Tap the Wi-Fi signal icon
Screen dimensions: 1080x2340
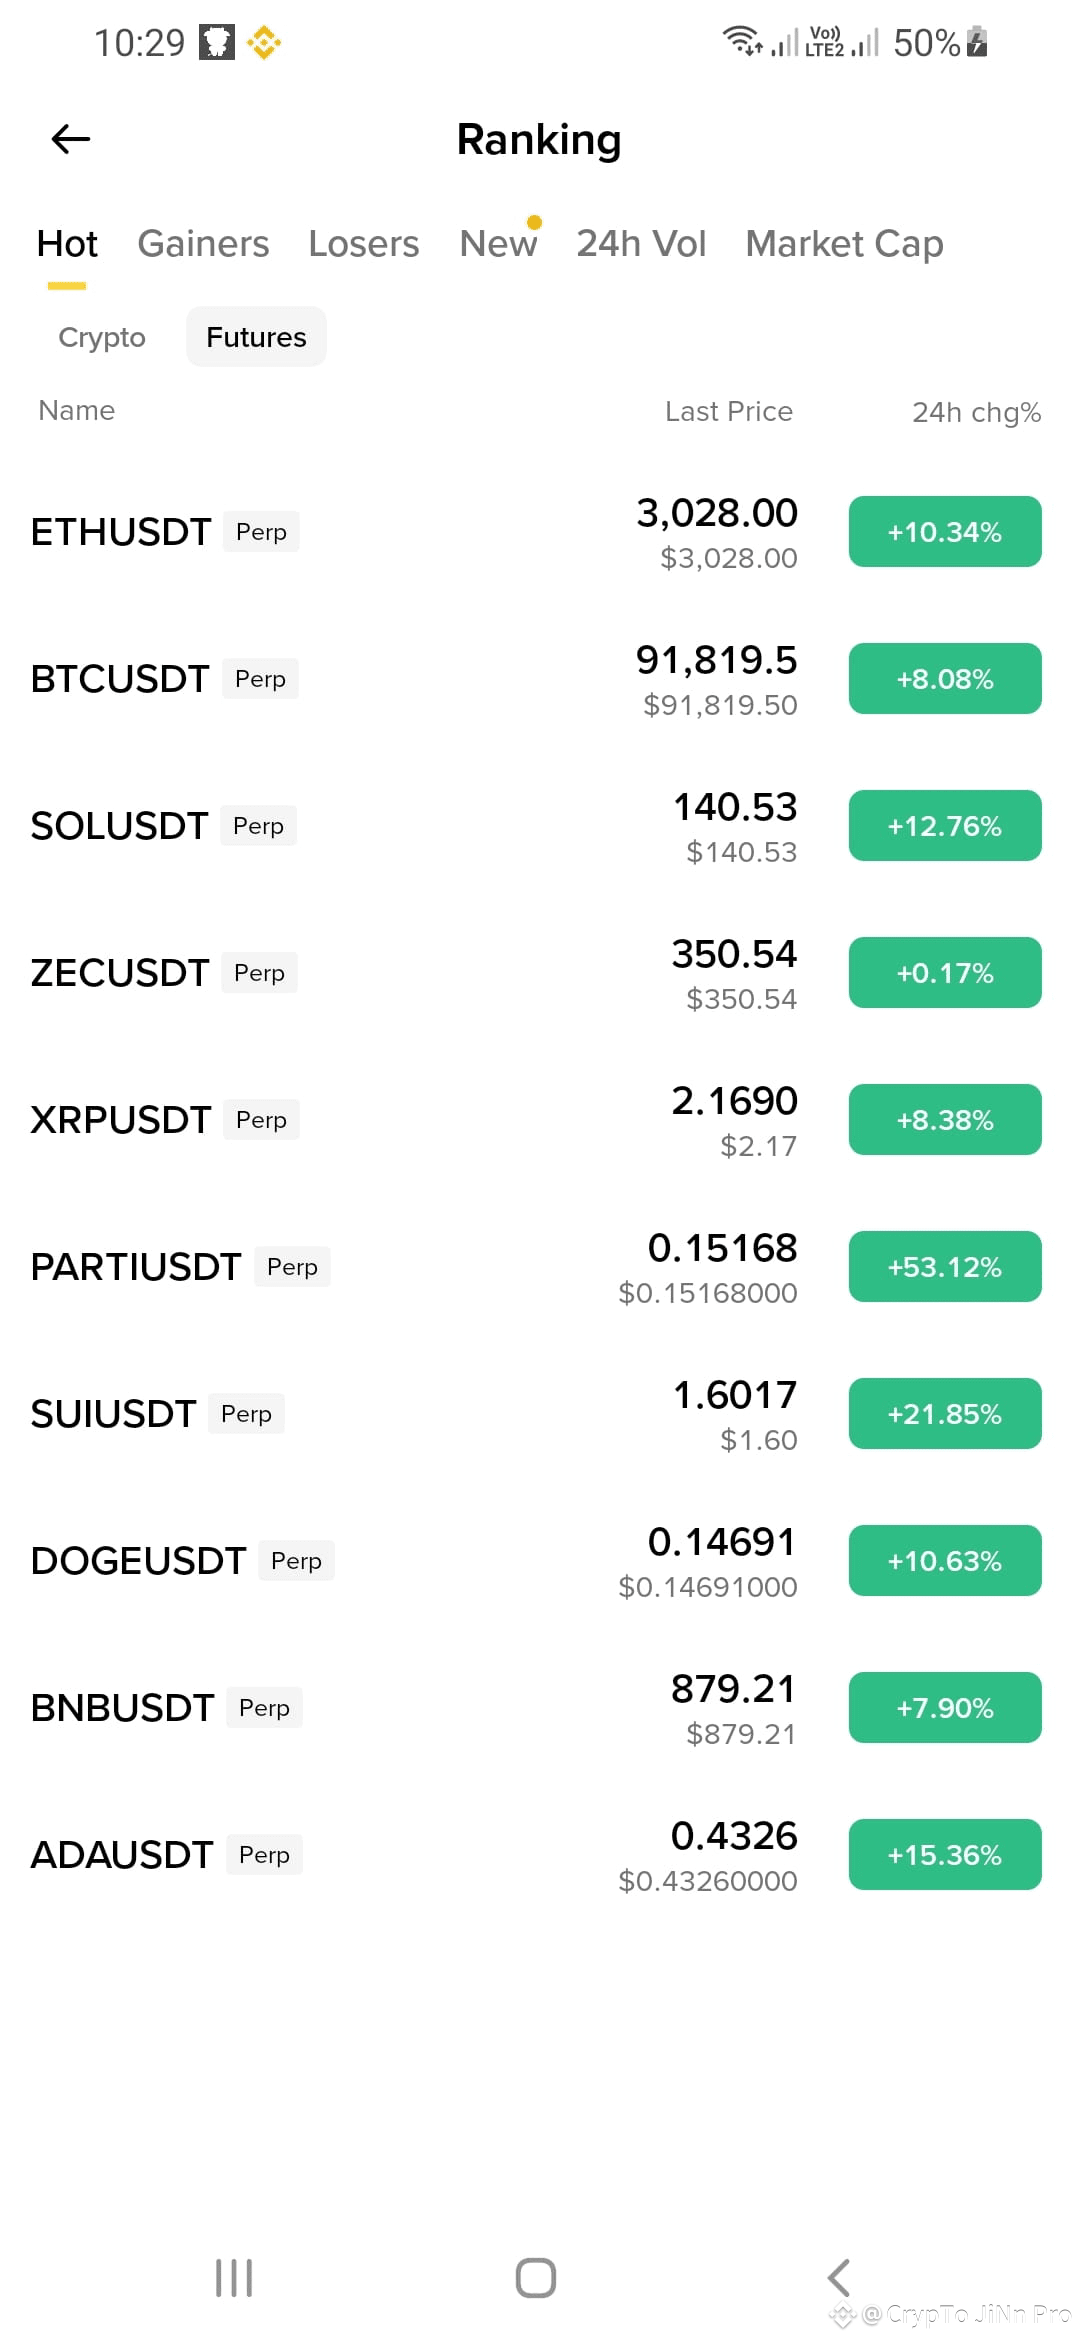click(x=742, y=41)
